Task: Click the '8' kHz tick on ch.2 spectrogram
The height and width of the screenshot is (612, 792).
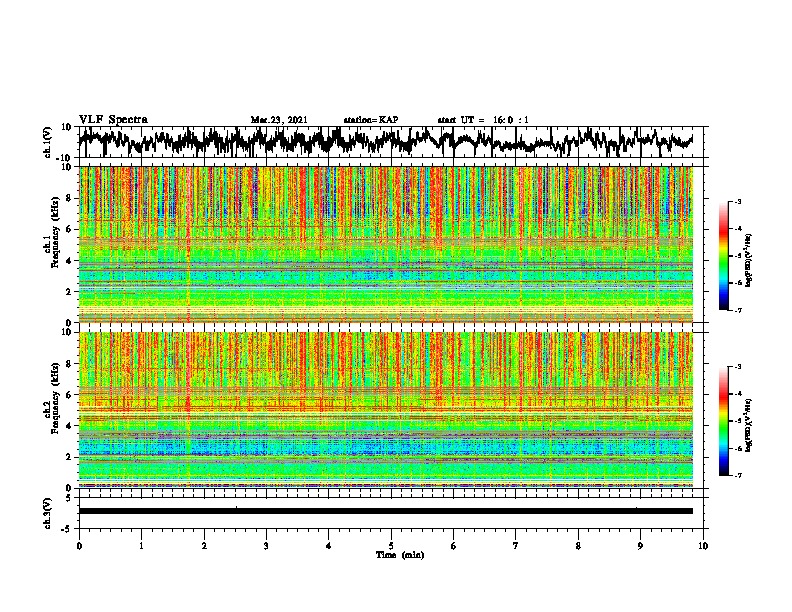Action: 70,364
